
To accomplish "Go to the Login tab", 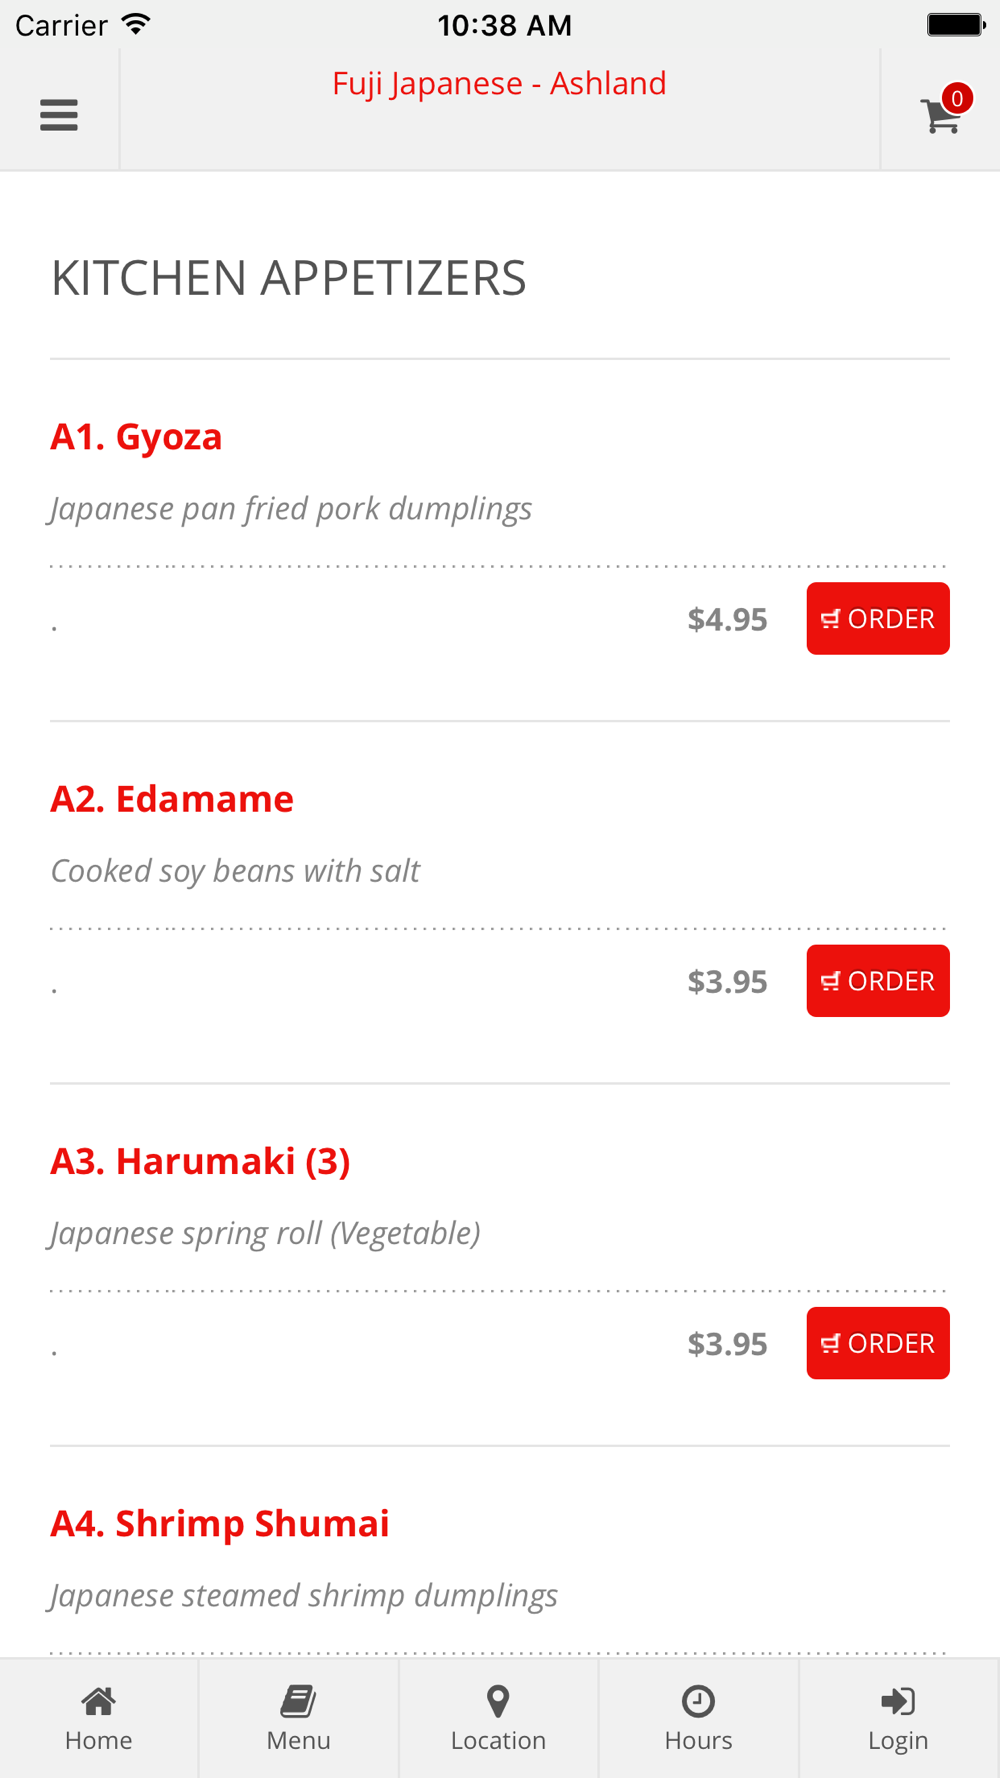I will (898, 1718).
